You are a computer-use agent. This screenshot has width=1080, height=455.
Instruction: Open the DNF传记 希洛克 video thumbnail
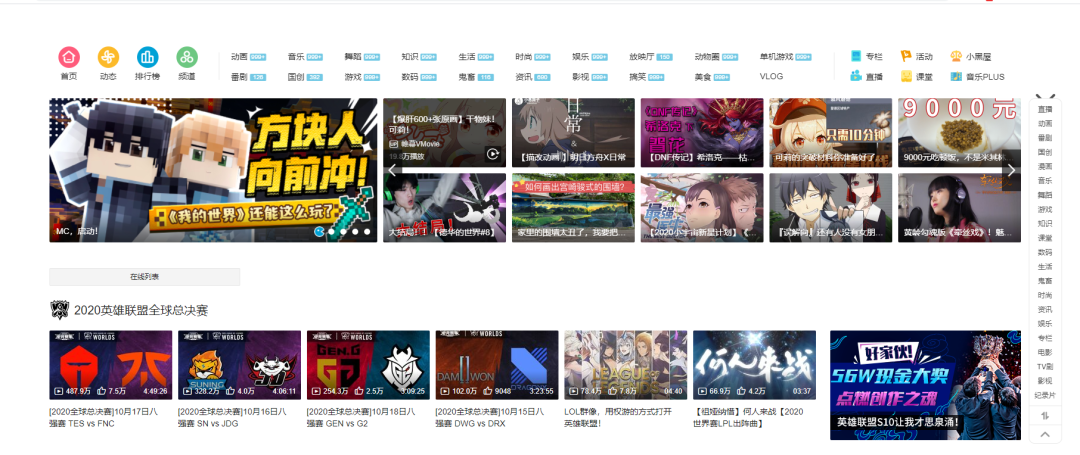coord(702,132)
